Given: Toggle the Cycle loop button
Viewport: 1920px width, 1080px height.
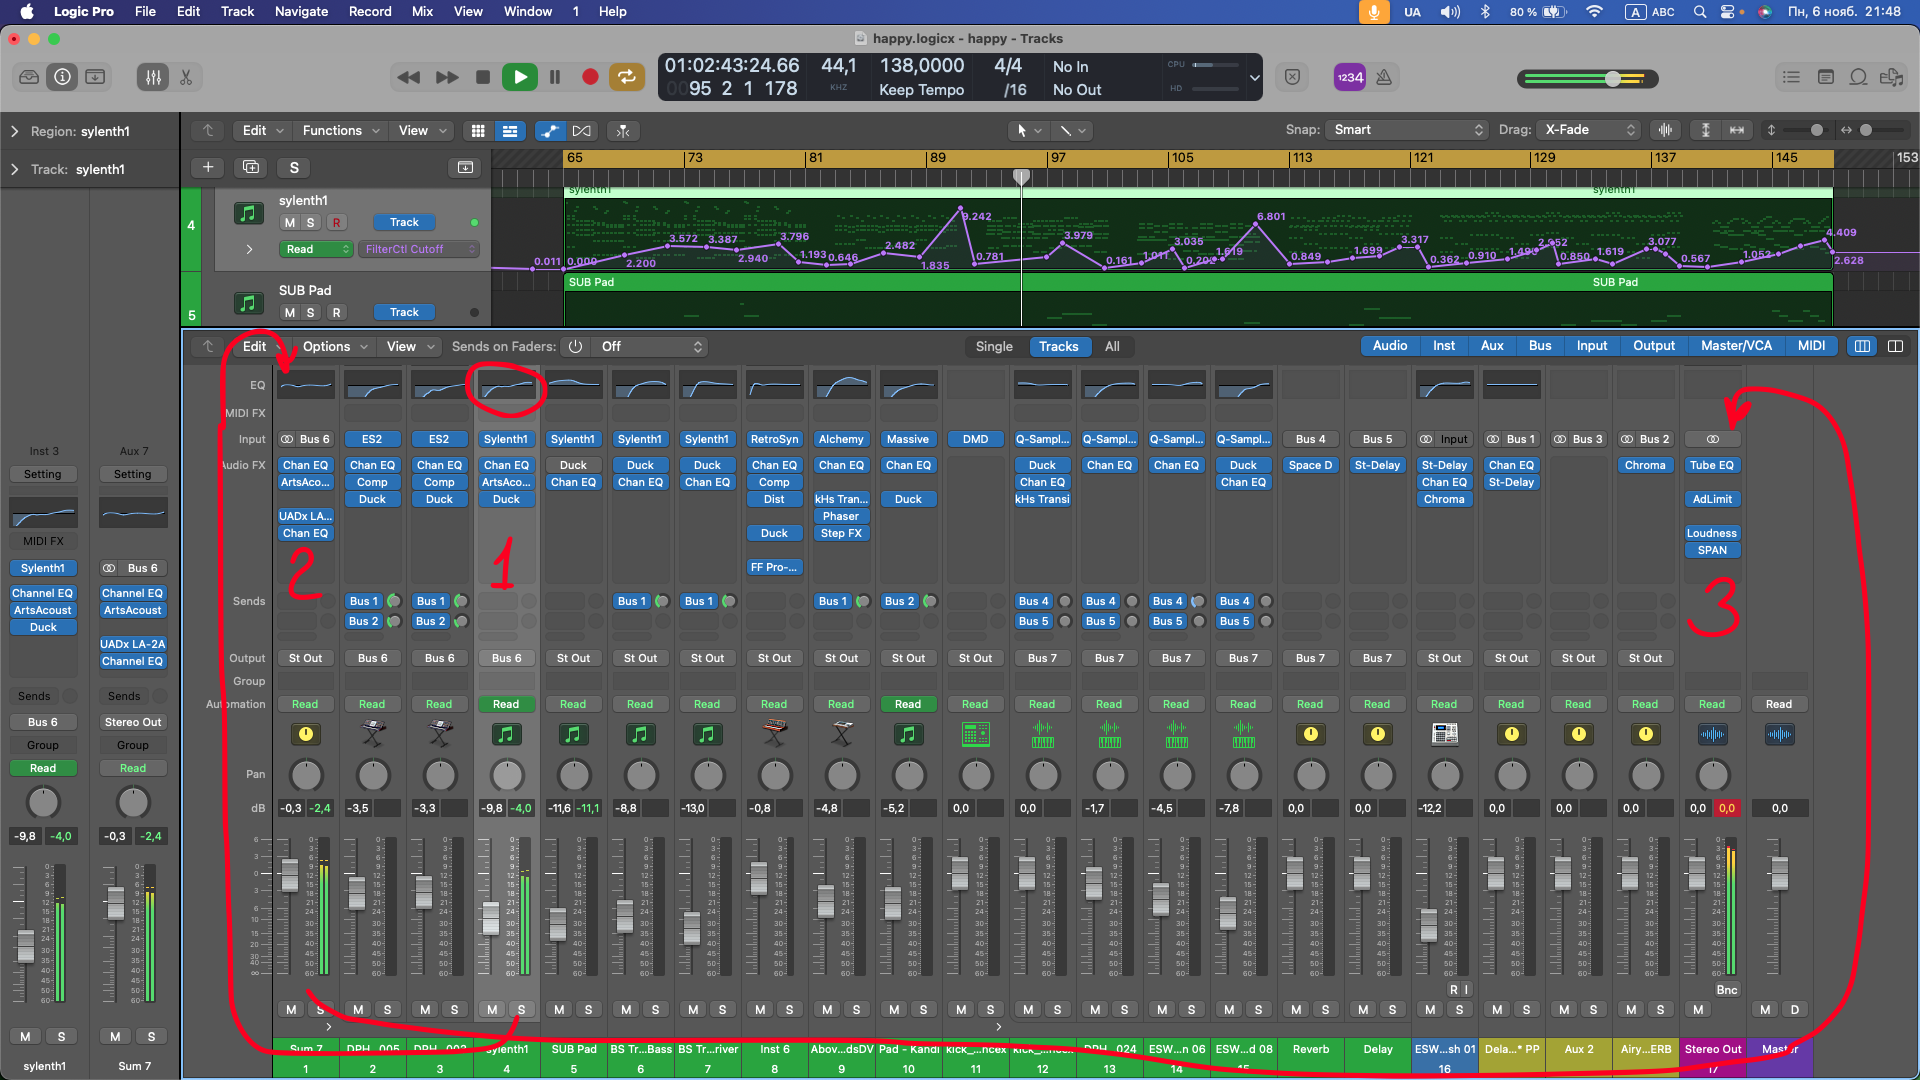Looking at the screenshot, I should click(627, 77).
